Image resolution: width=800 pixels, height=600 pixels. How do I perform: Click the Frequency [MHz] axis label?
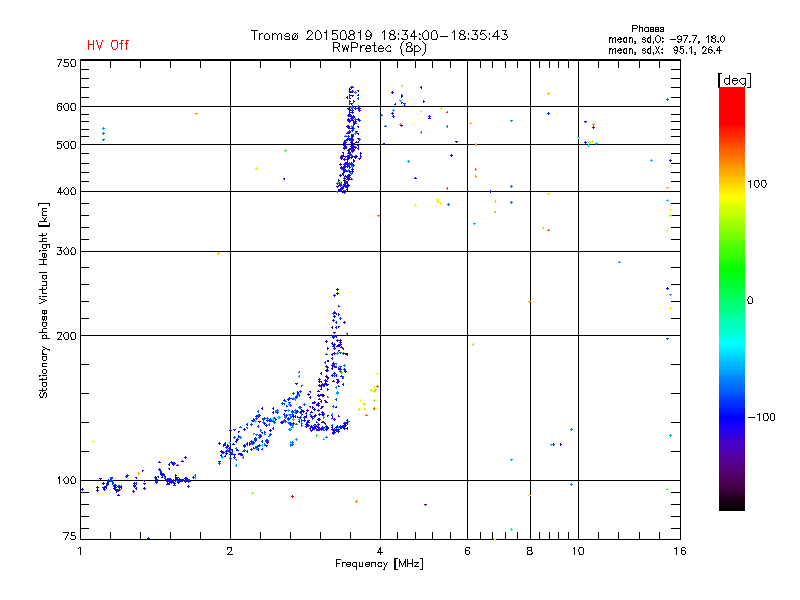(x=379, y=564)
